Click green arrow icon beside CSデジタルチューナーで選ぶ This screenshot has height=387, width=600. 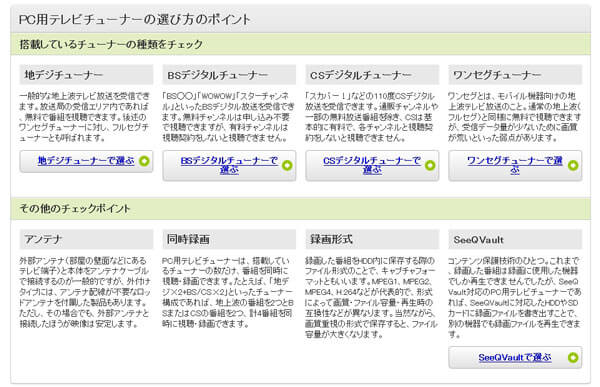pyautogui.click(x=430, y=165)
